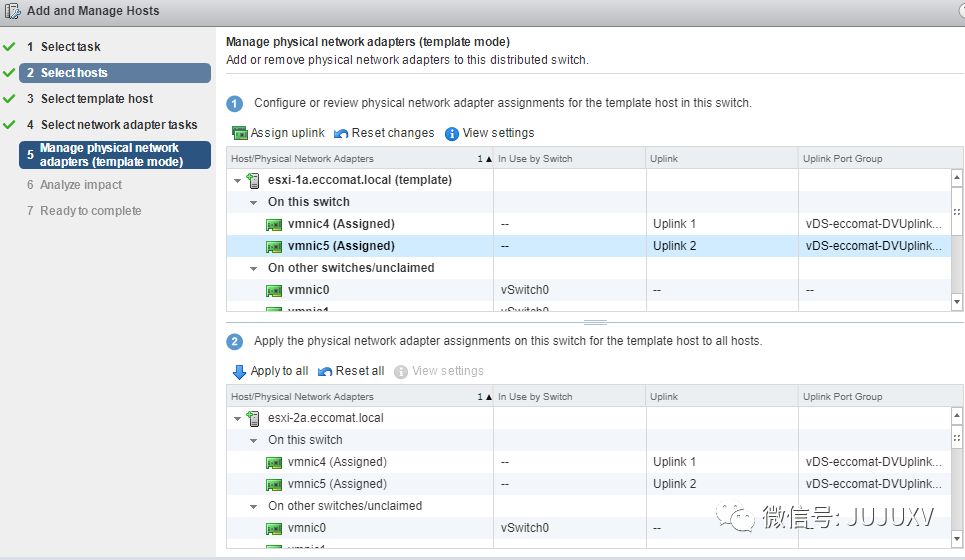The height and width of the screenshot is (560, 965).
Task: Select vmnic5 adapter icon under esxi-2a host
Action: click(274, 484)
